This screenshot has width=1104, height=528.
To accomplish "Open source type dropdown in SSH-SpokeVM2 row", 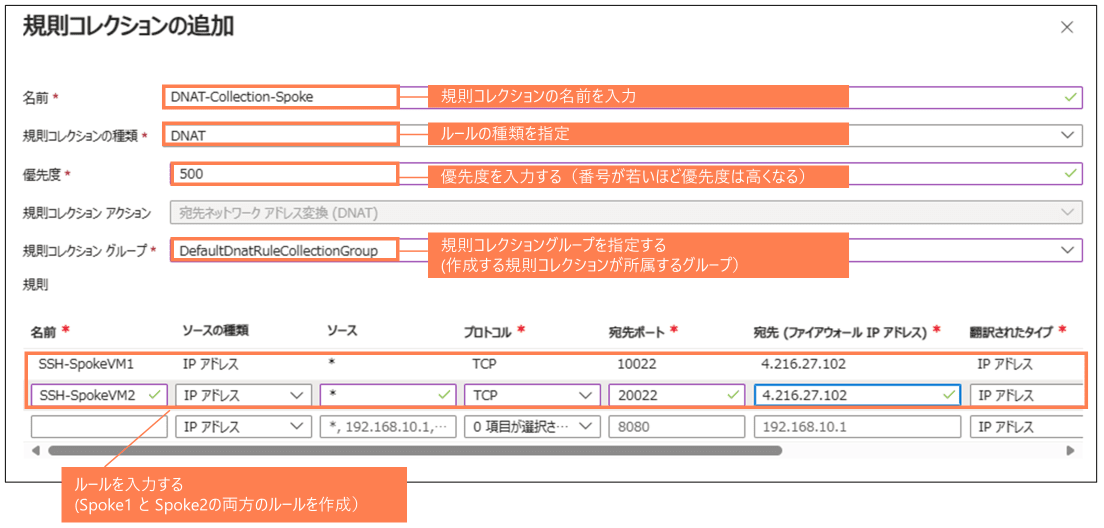I will (x=244, y=396).
